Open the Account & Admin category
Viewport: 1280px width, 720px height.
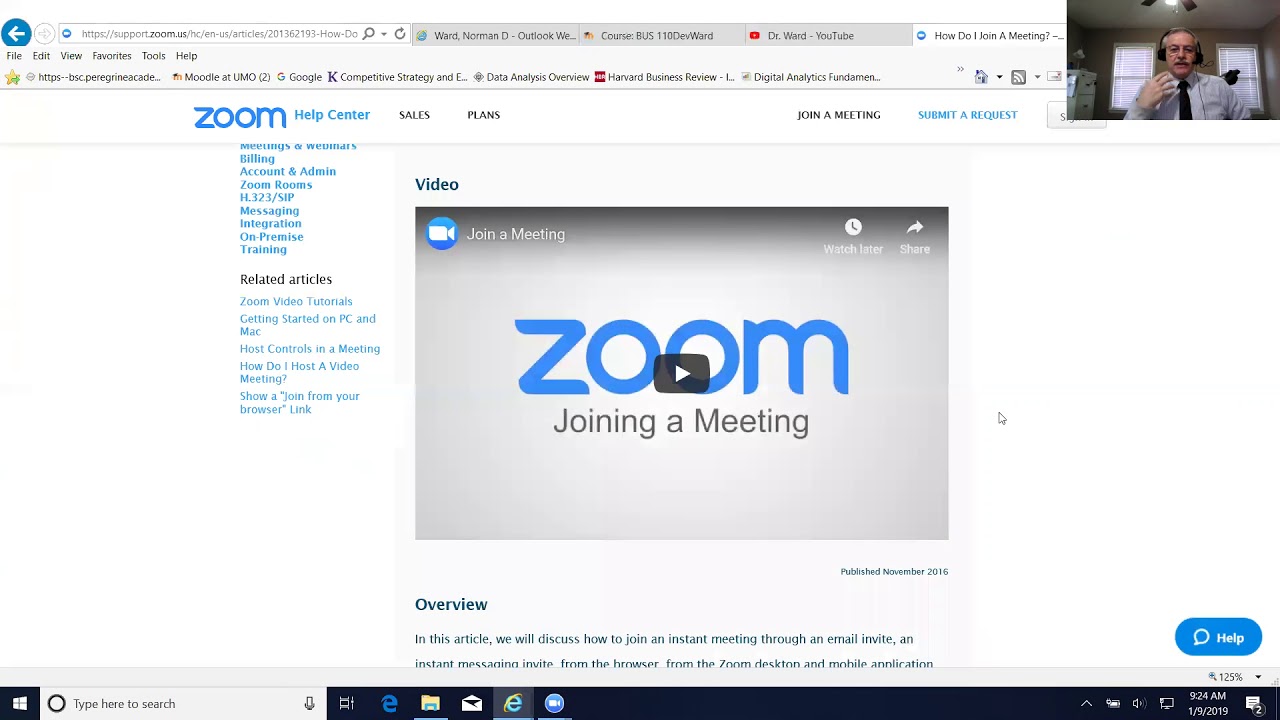point(288,171)
